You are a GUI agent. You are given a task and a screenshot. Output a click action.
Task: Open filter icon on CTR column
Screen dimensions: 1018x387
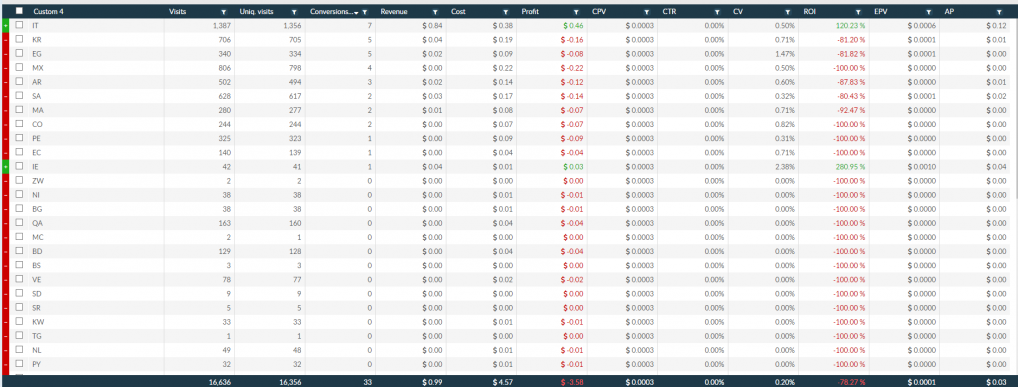tap(717, 12)
